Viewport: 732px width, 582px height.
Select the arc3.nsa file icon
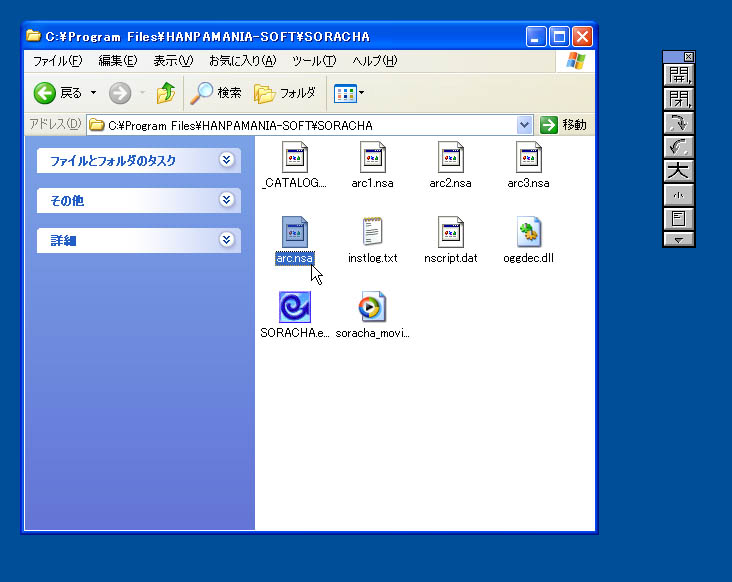pyautogui.click(x=528, y=157)
